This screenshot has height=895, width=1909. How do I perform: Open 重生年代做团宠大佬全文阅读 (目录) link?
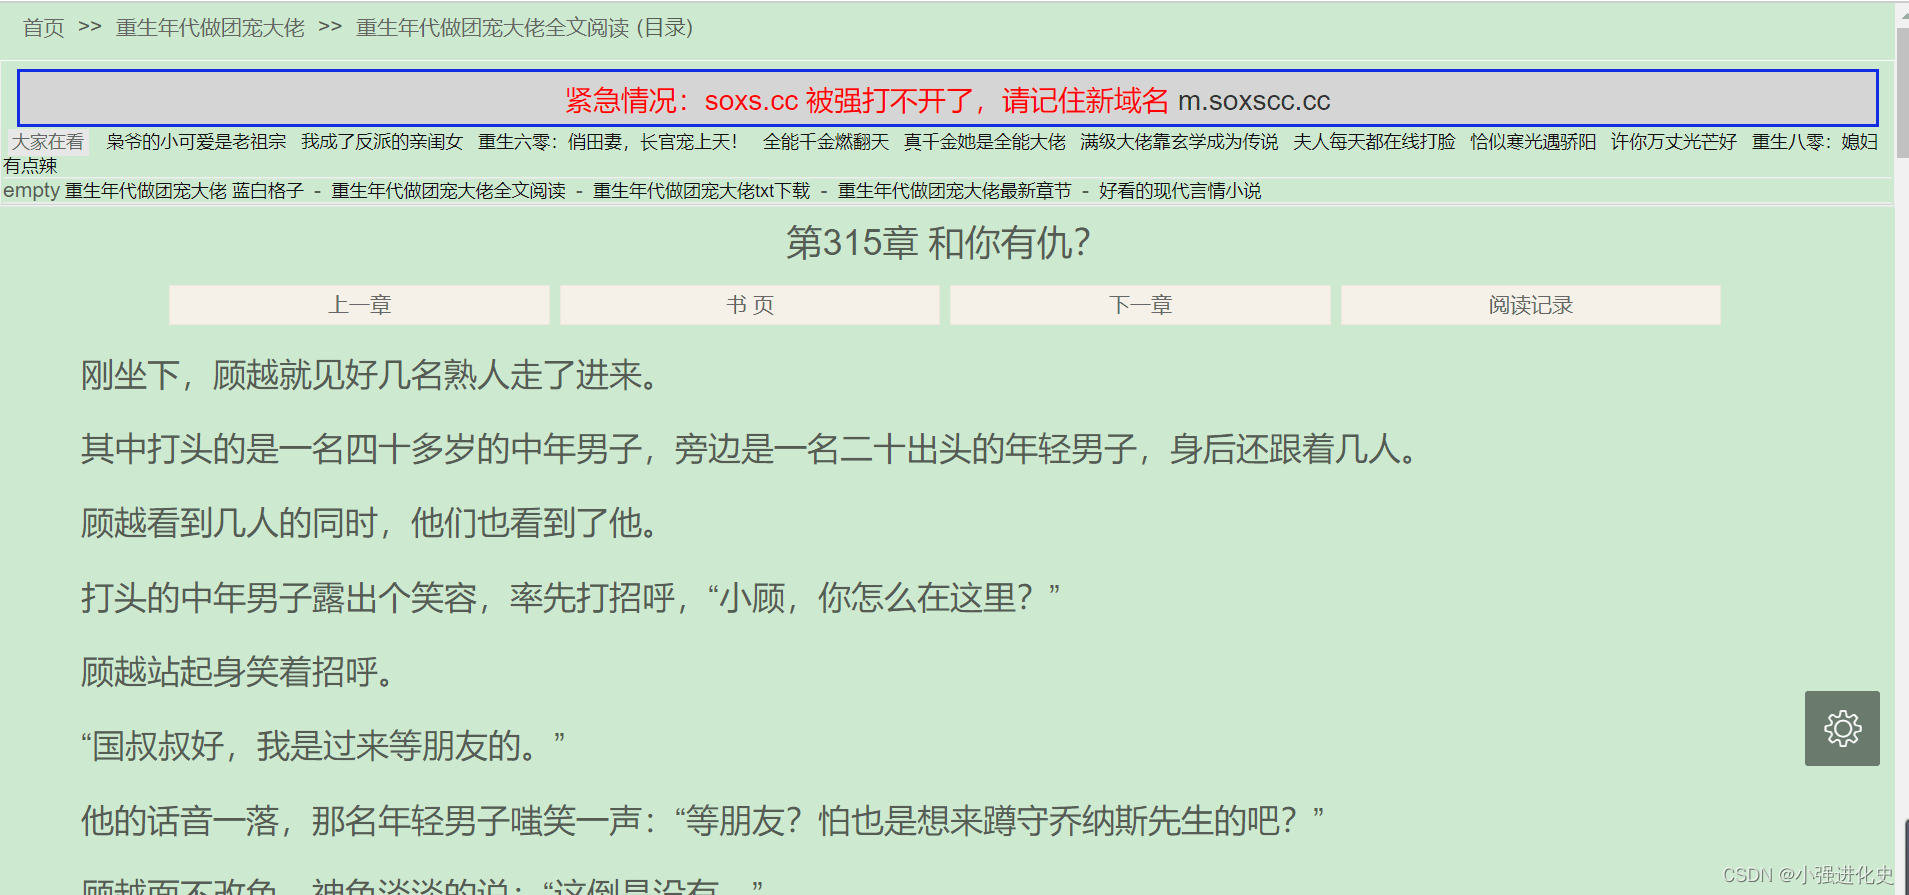pyautogui.click(x=525, y=28)
